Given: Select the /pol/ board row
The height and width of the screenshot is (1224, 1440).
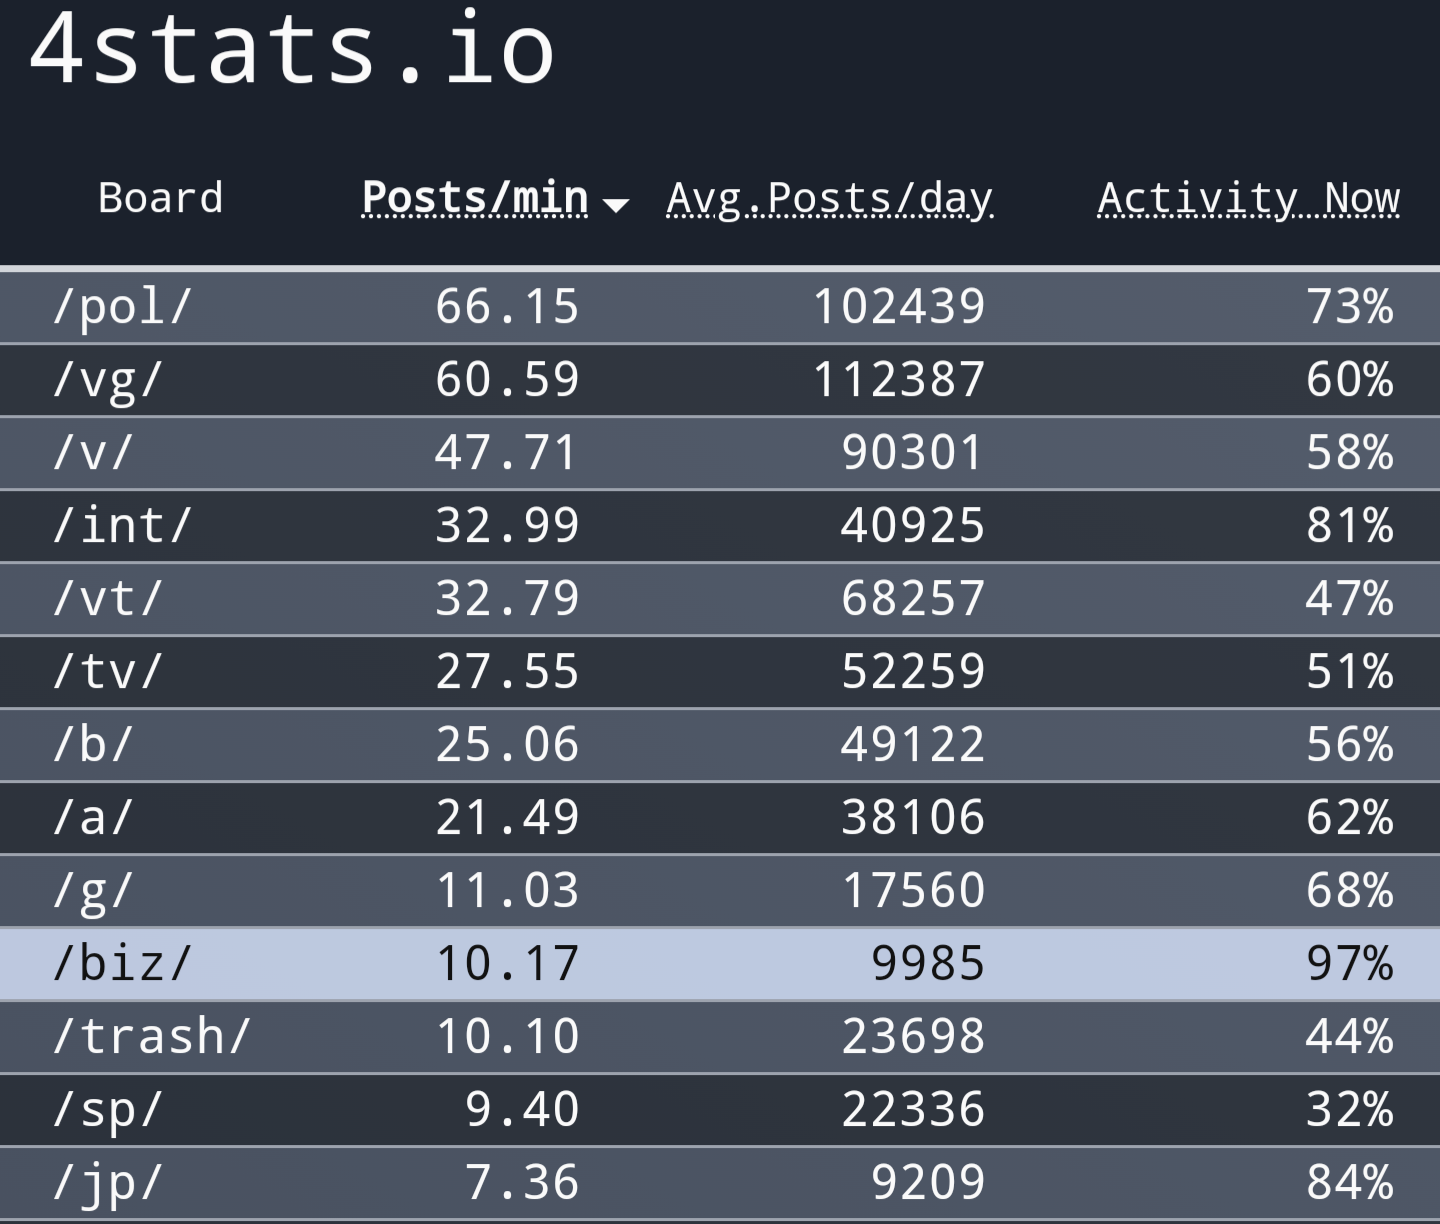Looking at the screenshot, I should [x=720, y=306].
